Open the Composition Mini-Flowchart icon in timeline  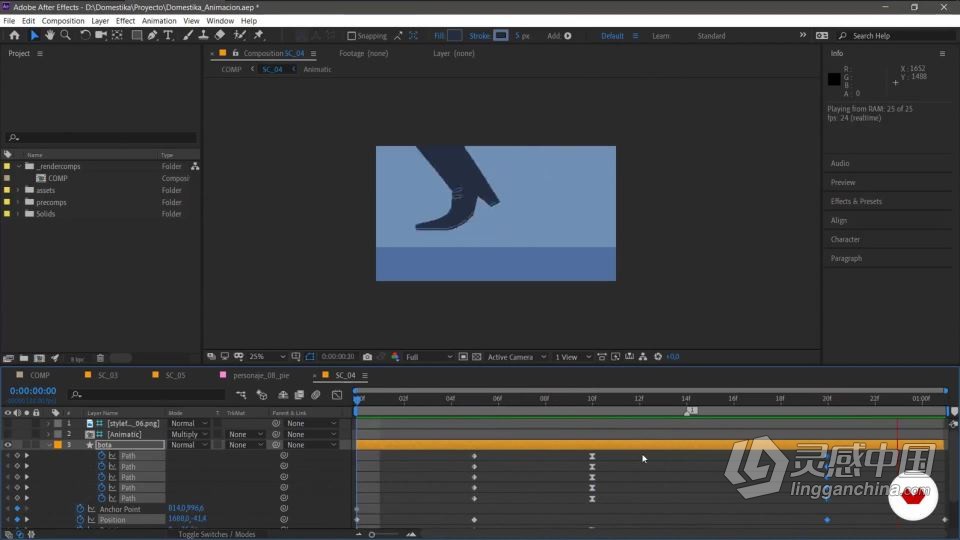click(x=241, y=395)
